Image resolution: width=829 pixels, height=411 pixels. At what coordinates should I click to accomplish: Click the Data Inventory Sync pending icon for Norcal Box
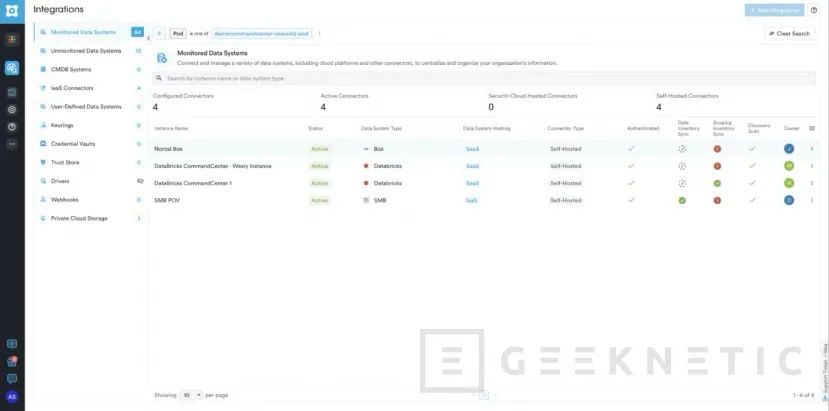click(682, 149)
